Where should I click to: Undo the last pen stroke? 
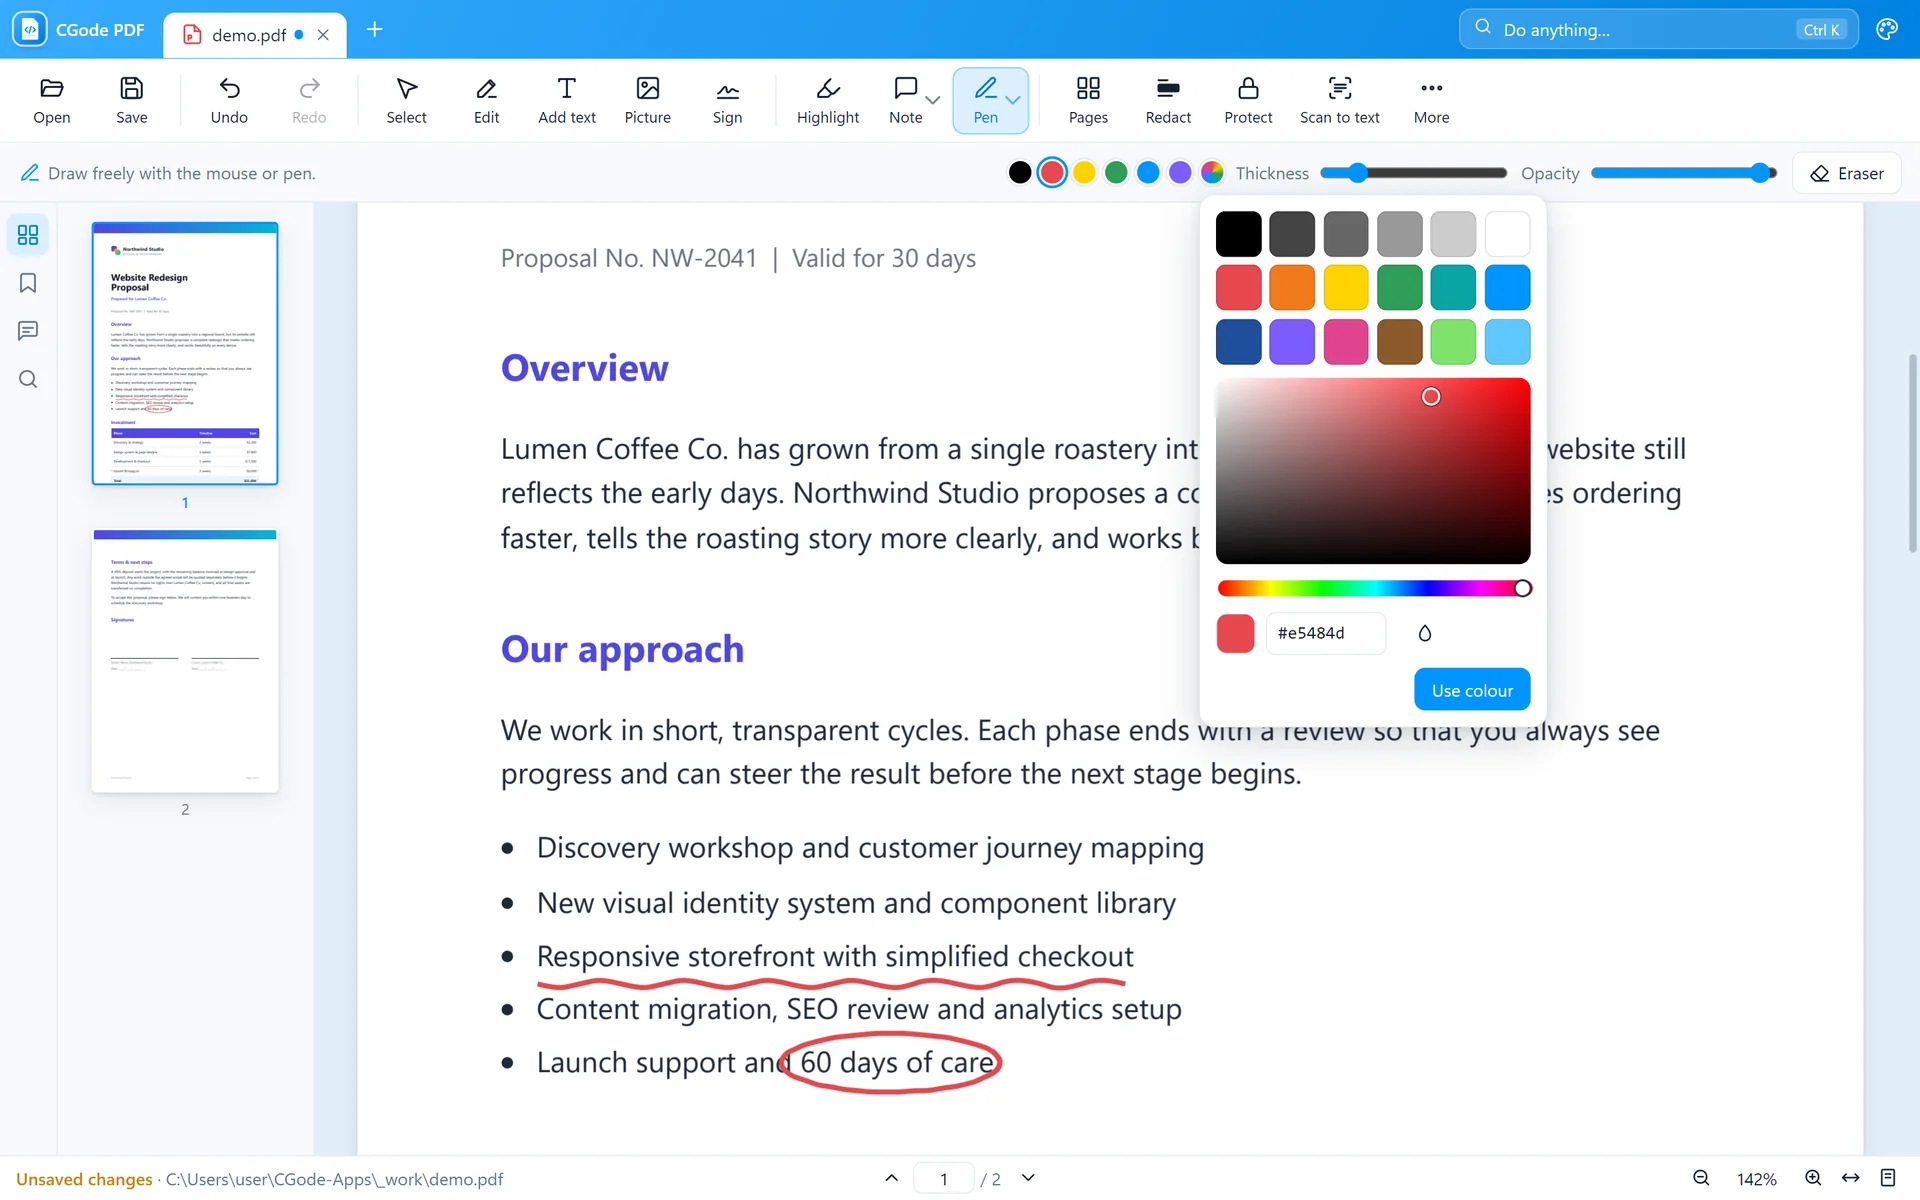click(x=229, y=100)
